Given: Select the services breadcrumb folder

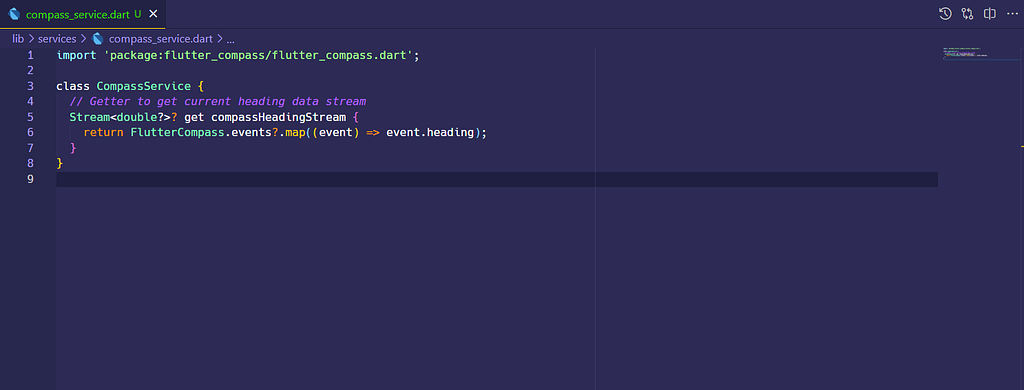Looking at the screenshot, I should coord(57,39).
